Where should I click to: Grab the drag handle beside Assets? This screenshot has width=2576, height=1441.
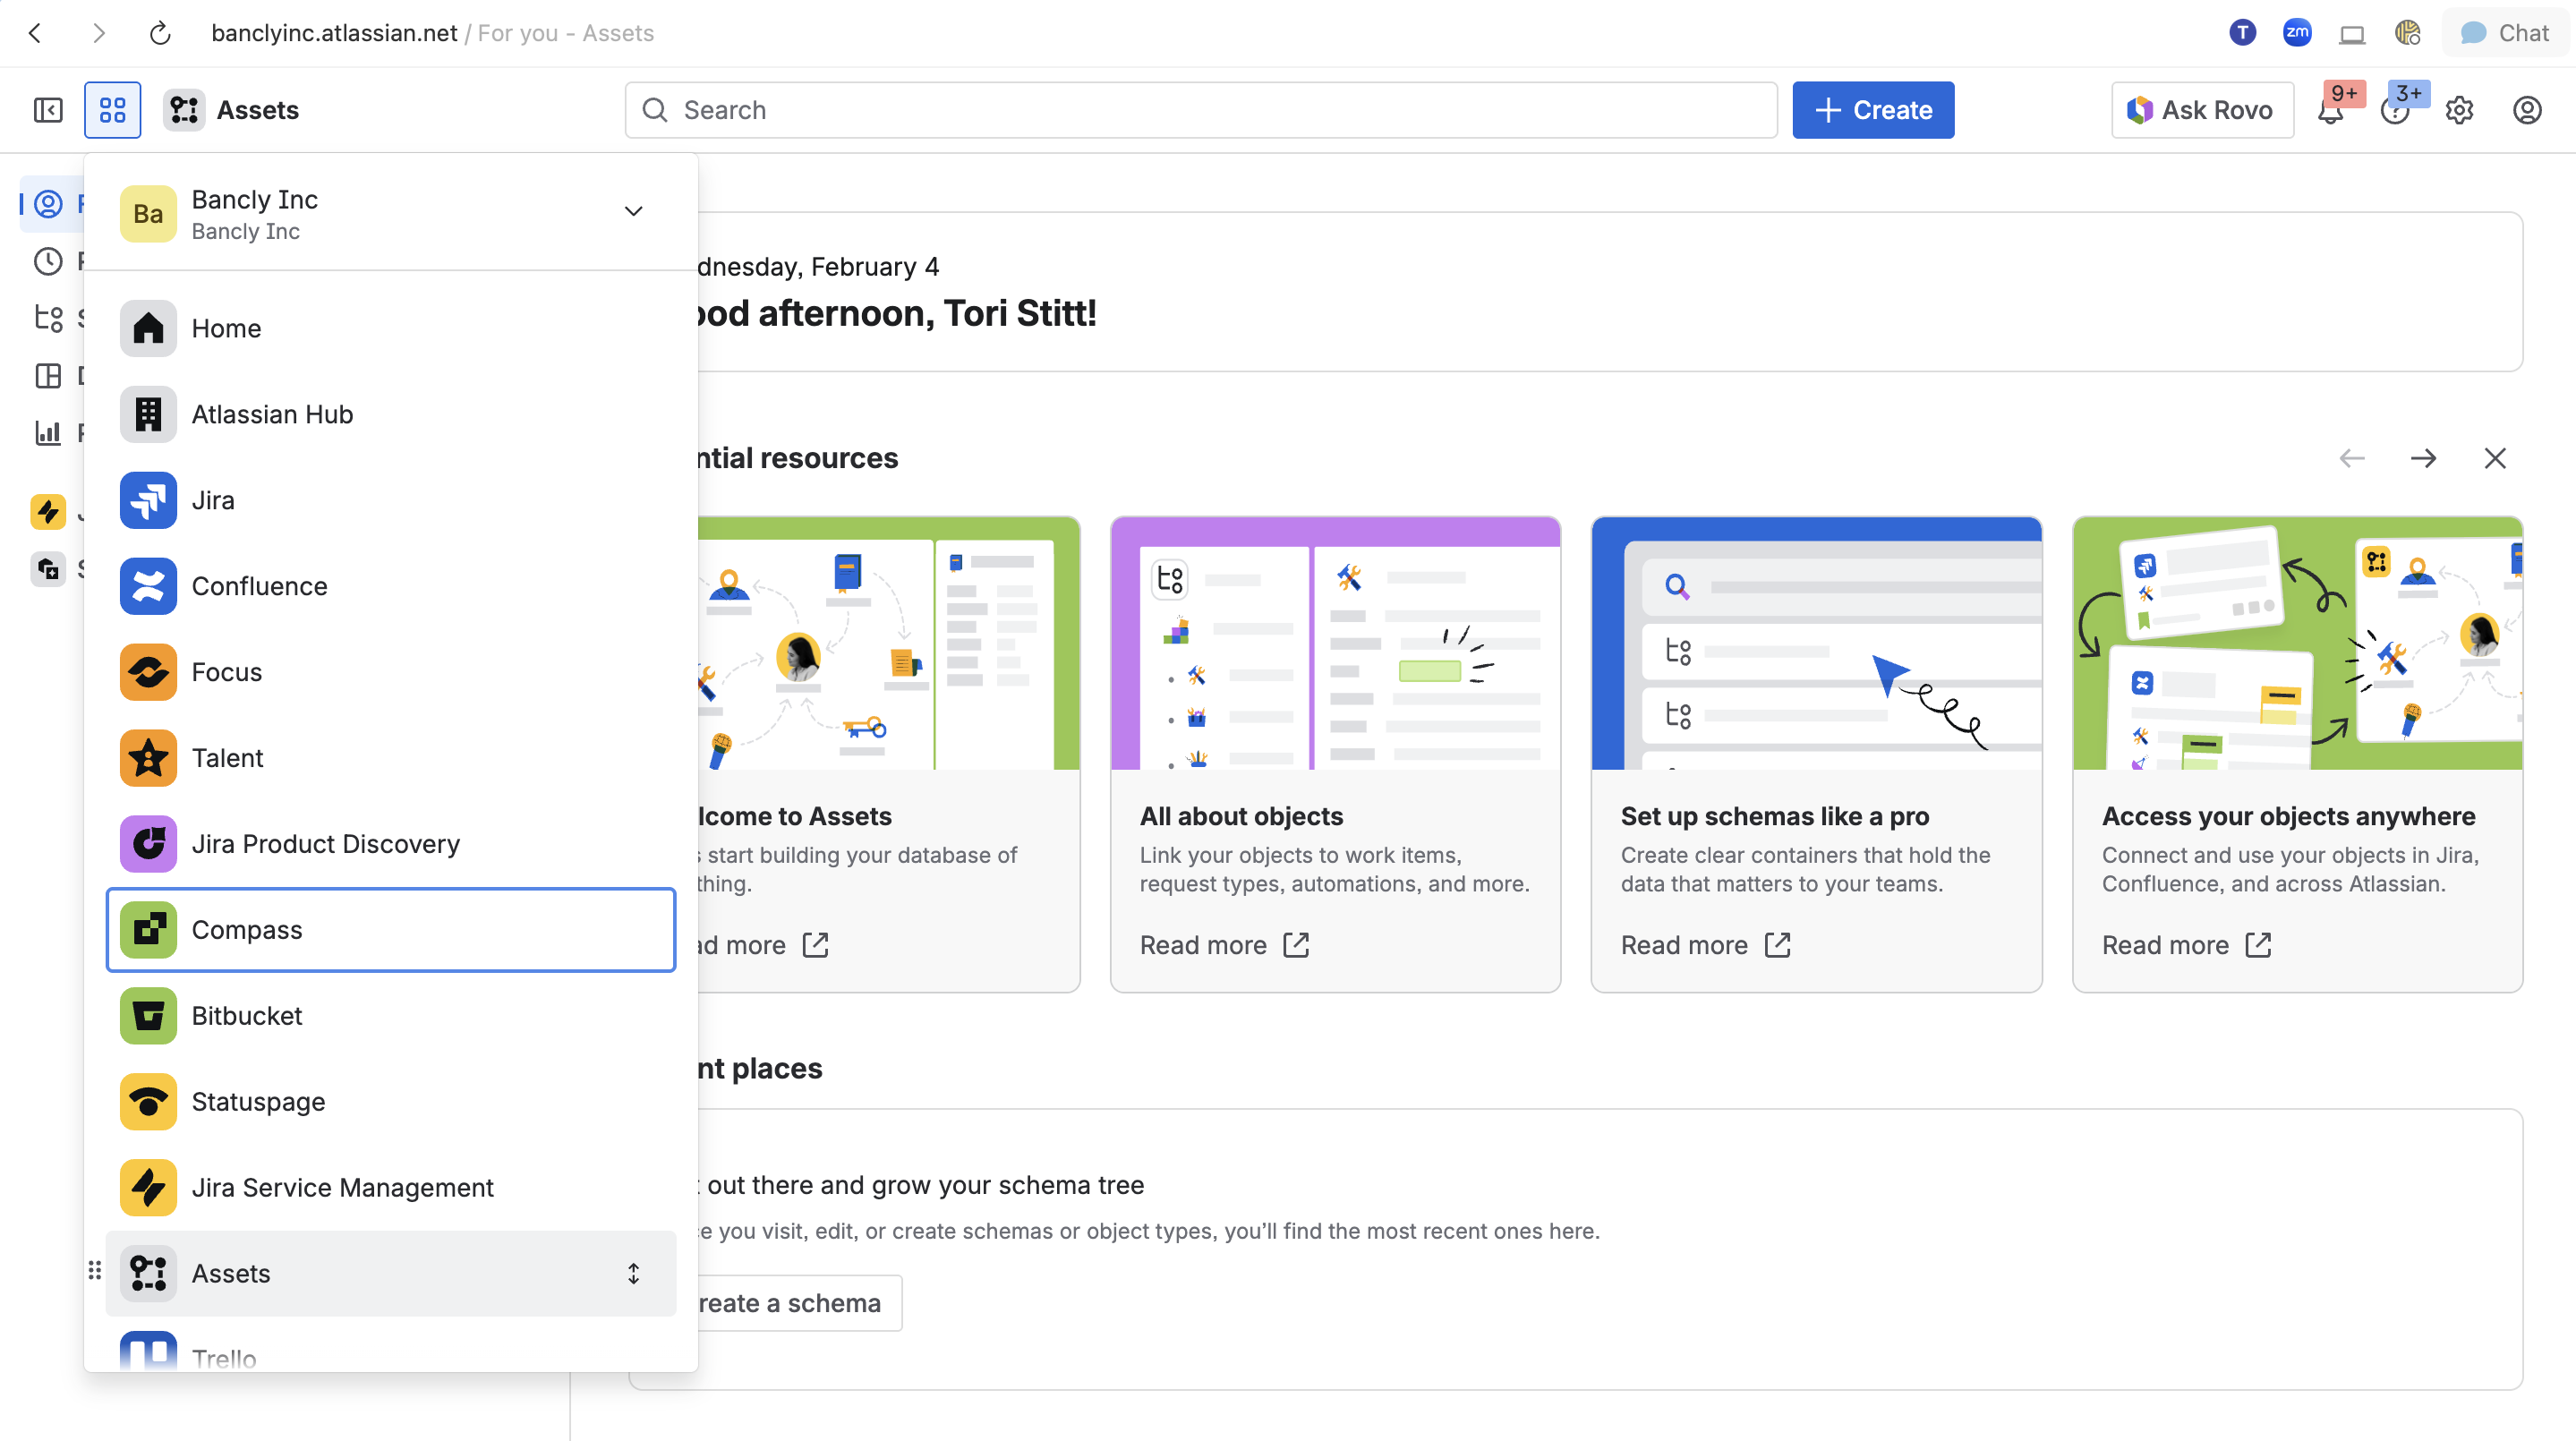pos(95,1271)
